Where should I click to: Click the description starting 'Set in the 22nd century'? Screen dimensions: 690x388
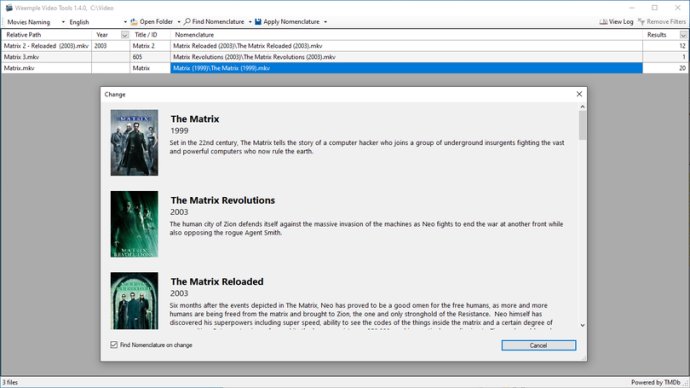tap(367, 147)
